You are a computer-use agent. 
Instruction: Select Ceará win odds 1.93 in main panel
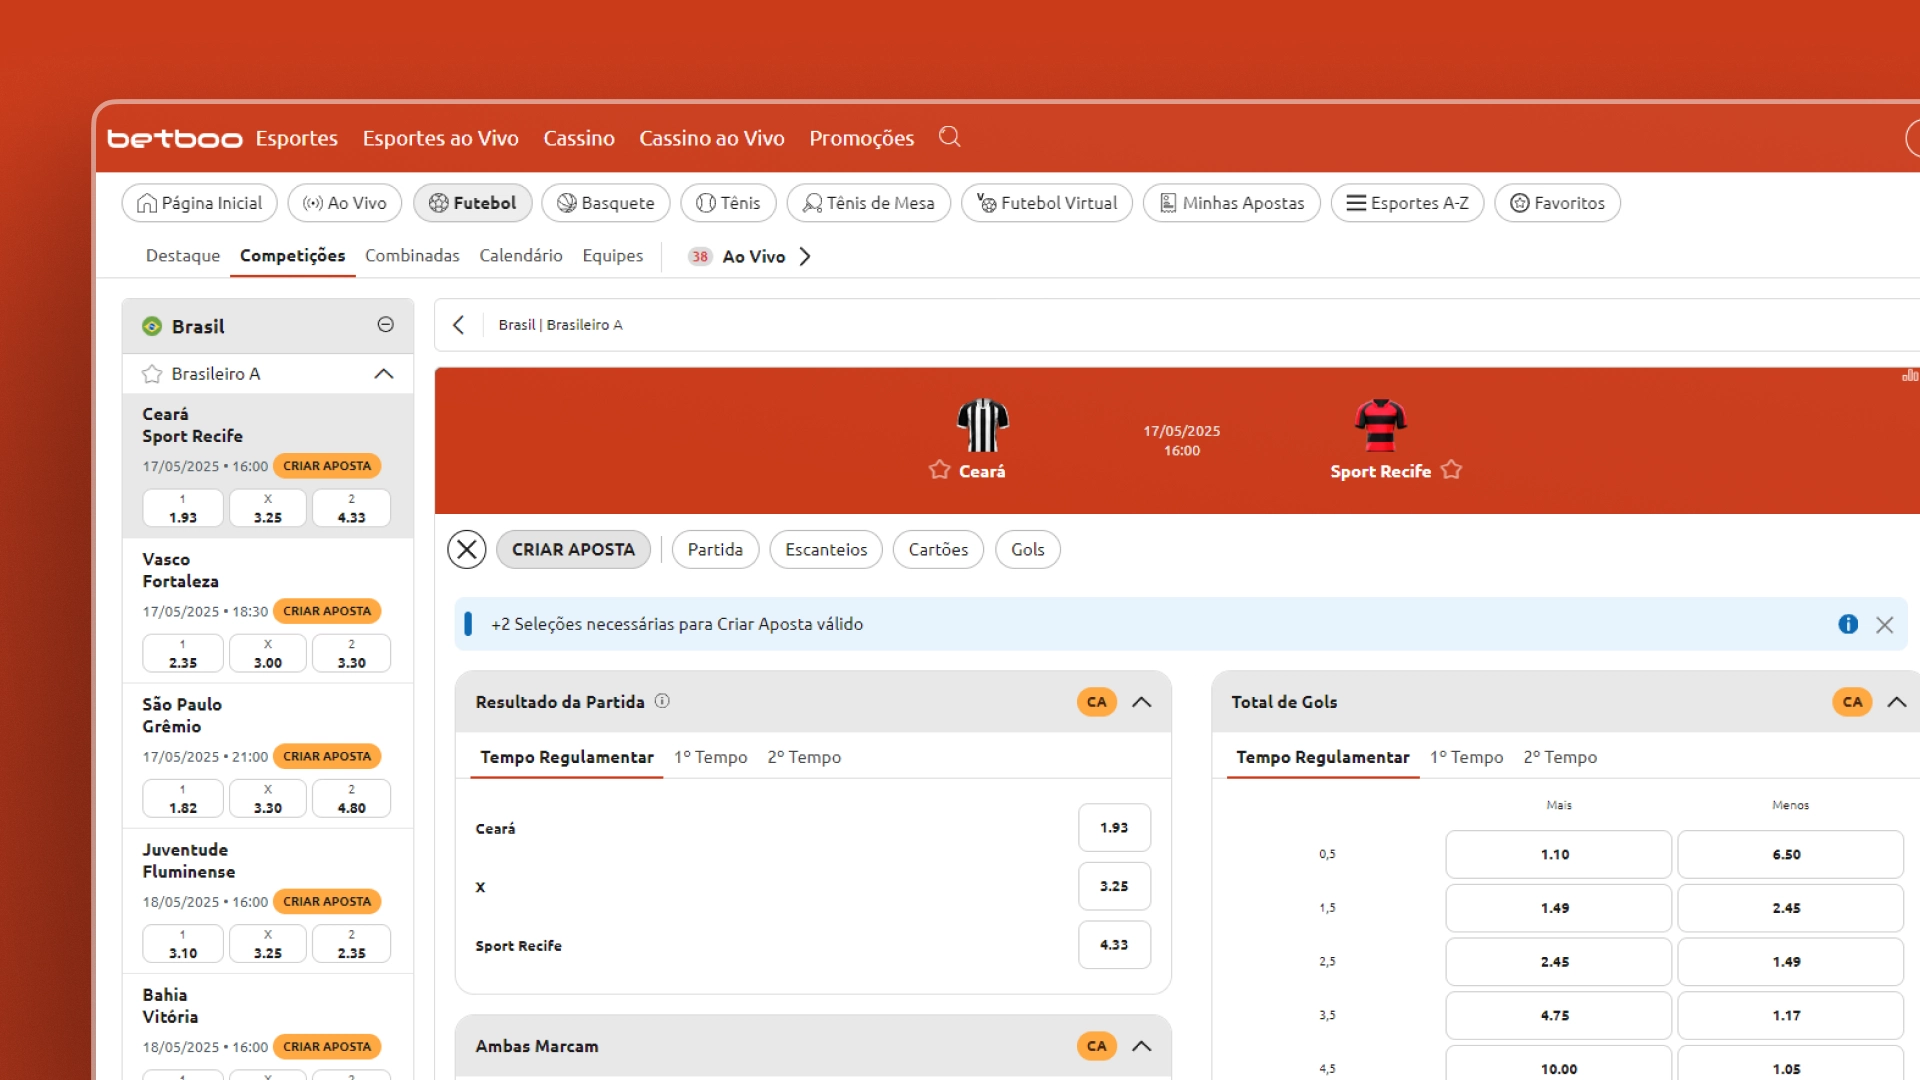[1114, 828]
